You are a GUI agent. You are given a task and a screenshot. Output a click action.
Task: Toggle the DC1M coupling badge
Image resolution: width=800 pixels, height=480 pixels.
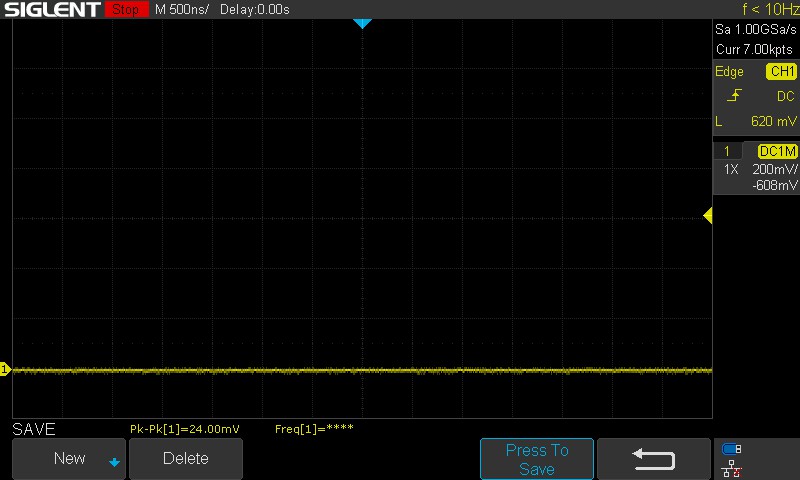pos(777,151)
